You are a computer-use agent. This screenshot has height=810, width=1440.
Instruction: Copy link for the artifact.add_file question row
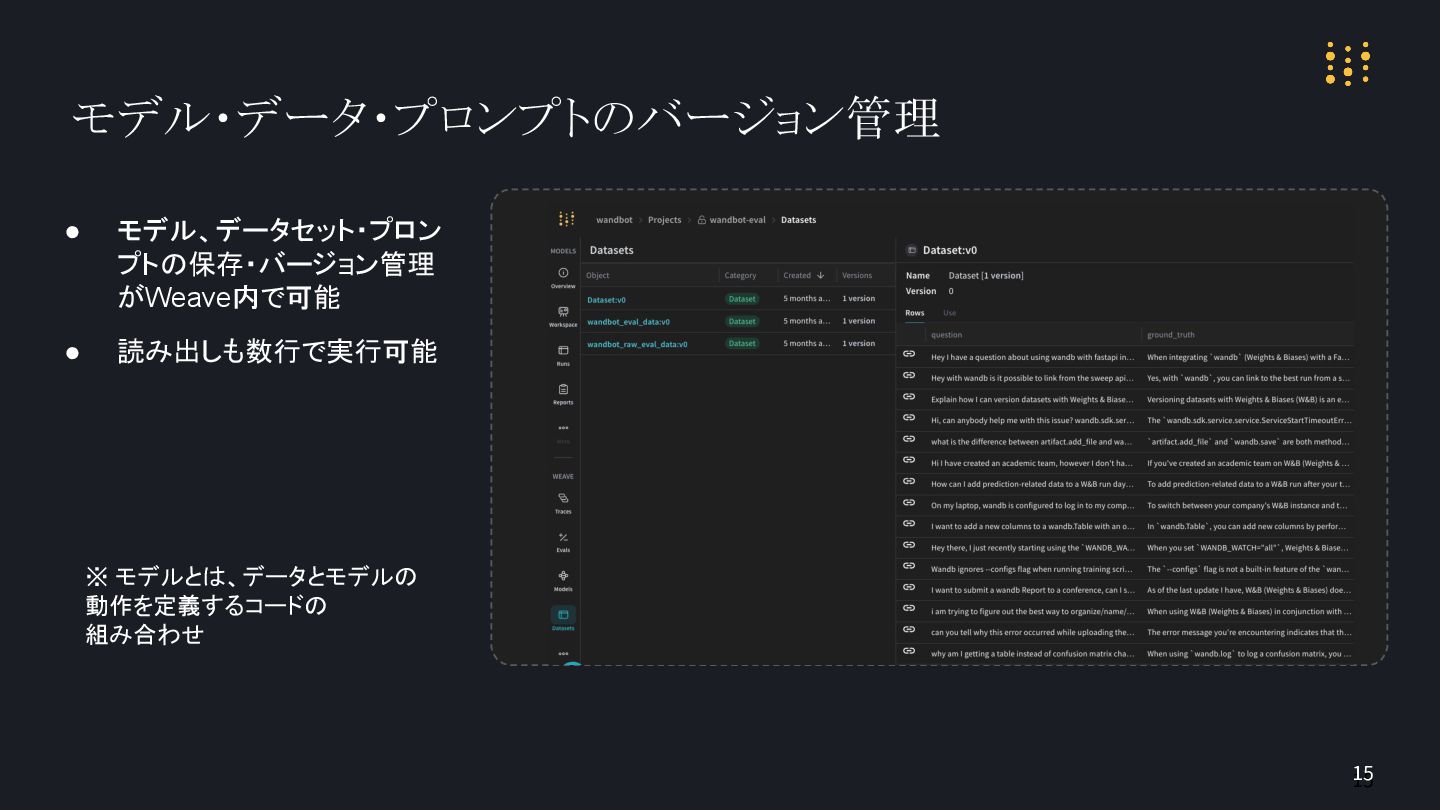pyautogui.click(x=909, y=438)
